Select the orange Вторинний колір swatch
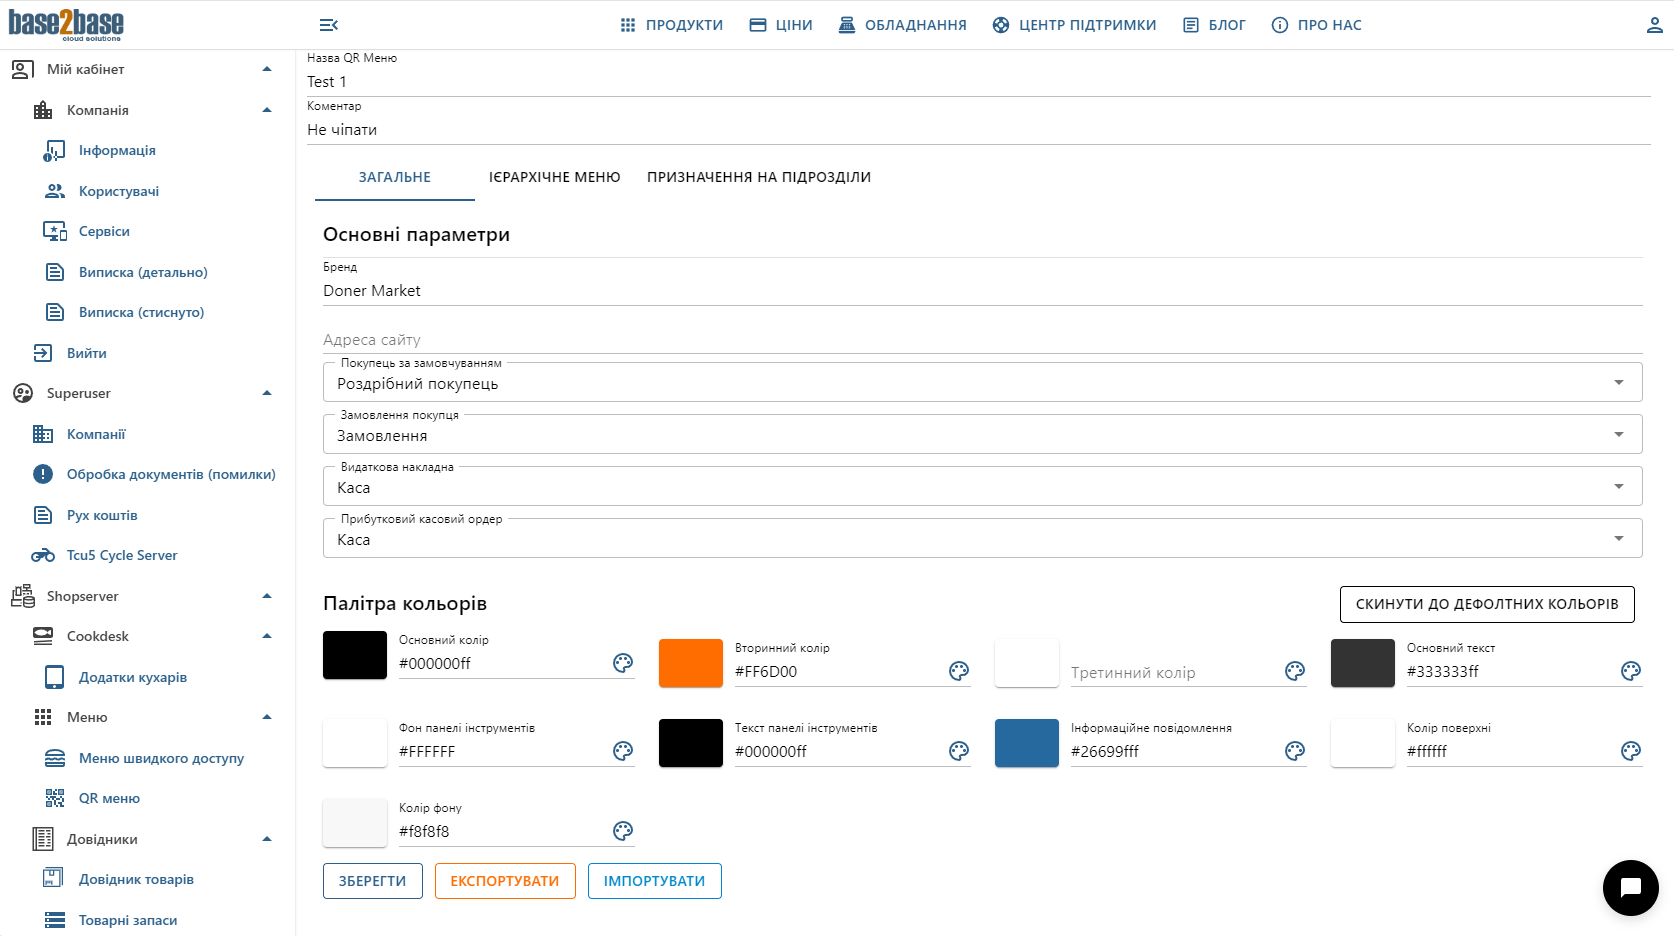This screenshot has width=1674, height=936. pos(690,663)
